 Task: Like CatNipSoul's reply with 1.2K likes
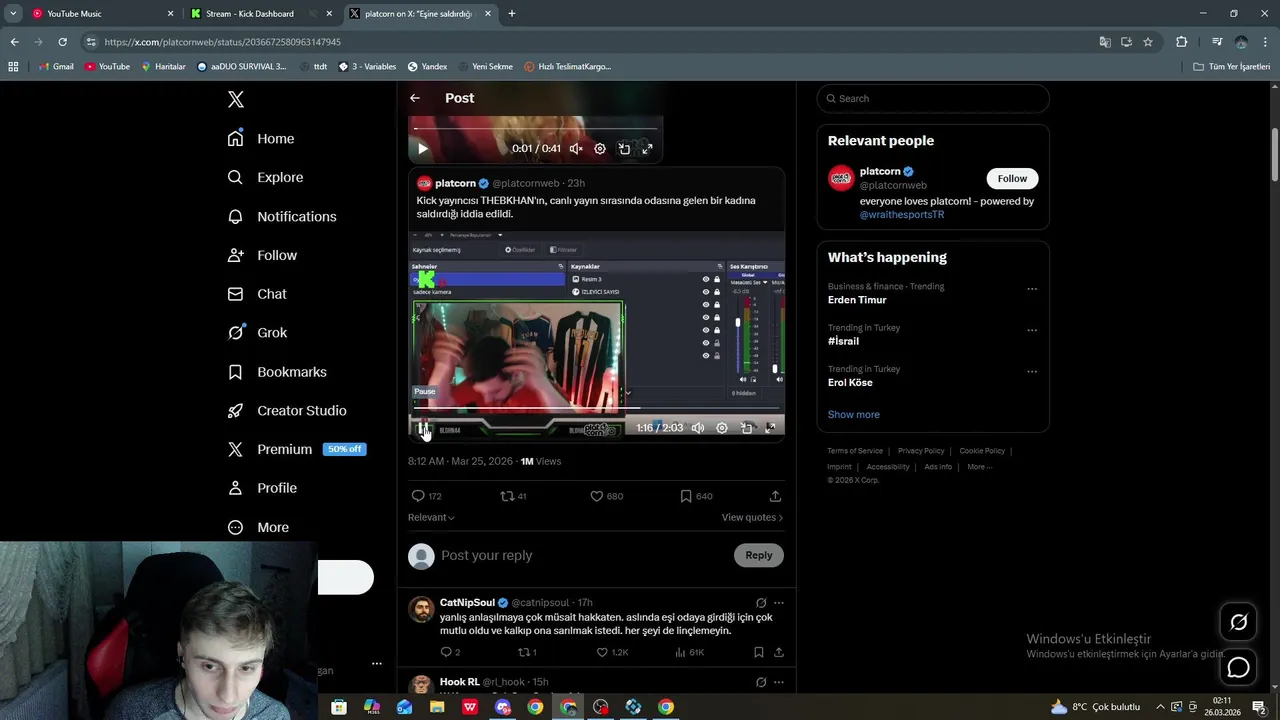612,652
